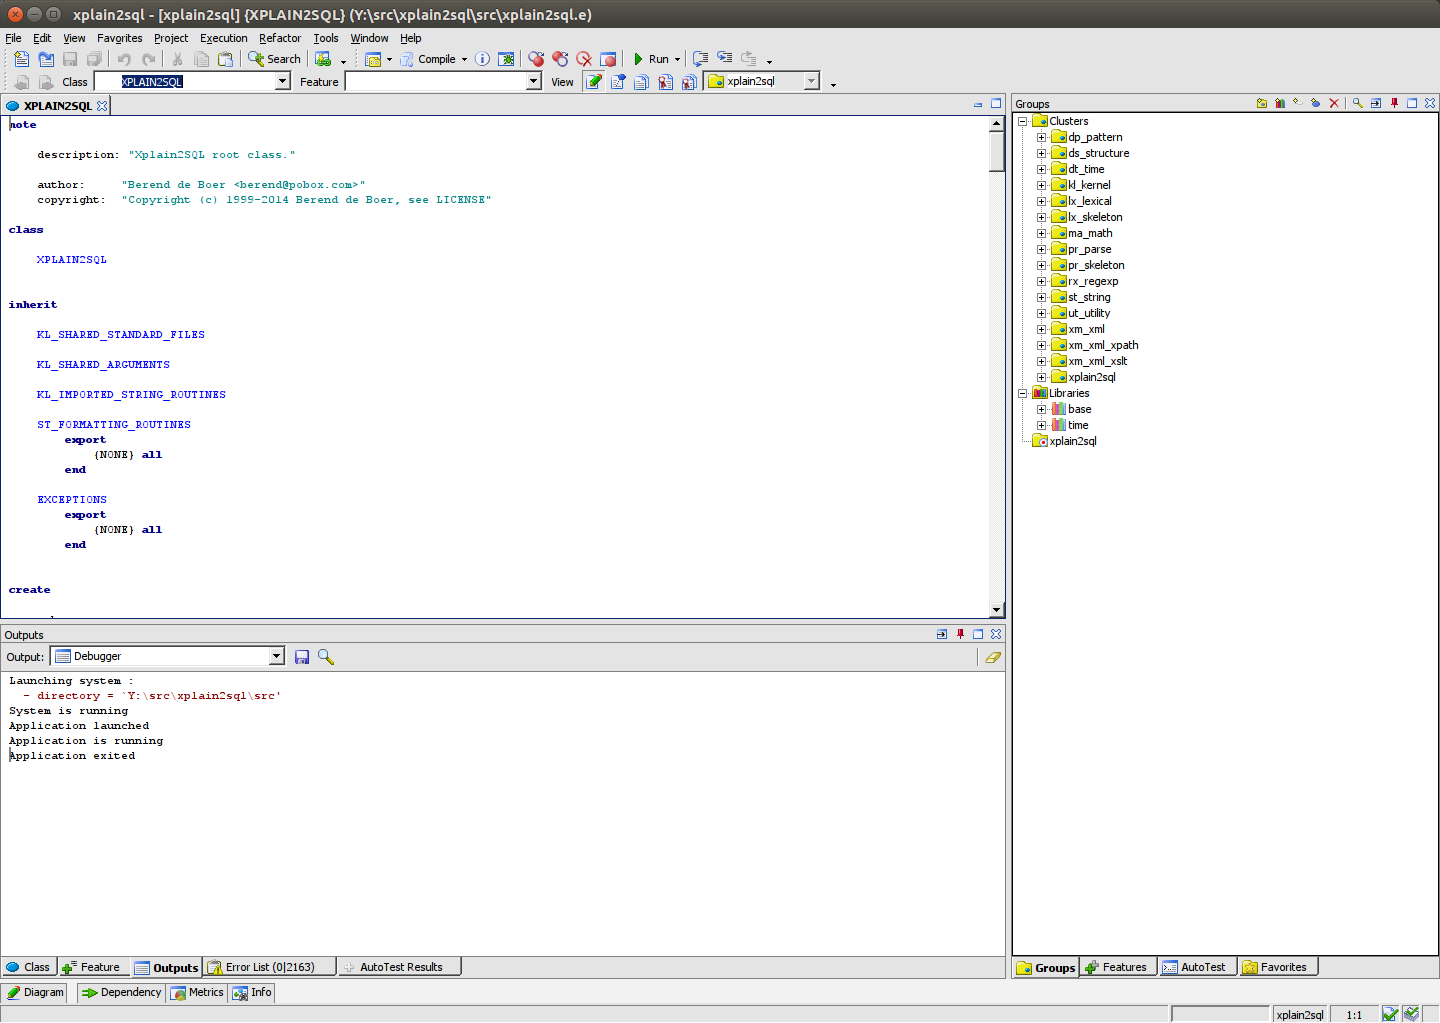Open the Dependency view
Image resolution: width=1440 pixels, height=1023 pixels.
tap(120, 992)
